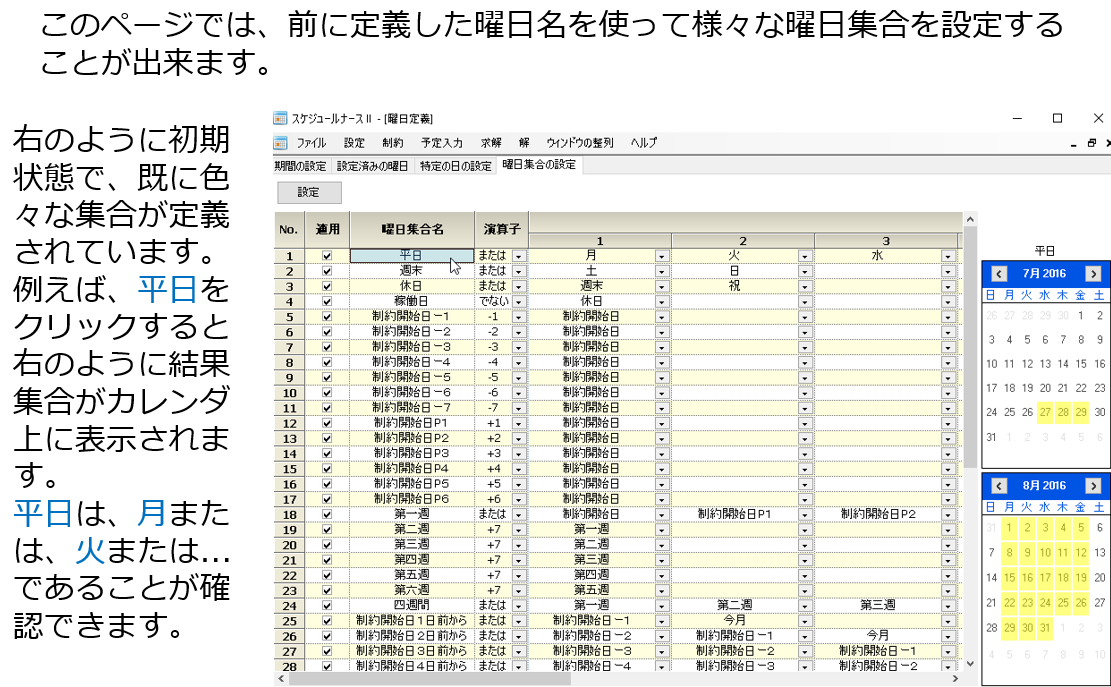Click the table's scroll down arrow
Image resolution: width=1111 pixels, height=687 pixels.
[x=970, y=664]
